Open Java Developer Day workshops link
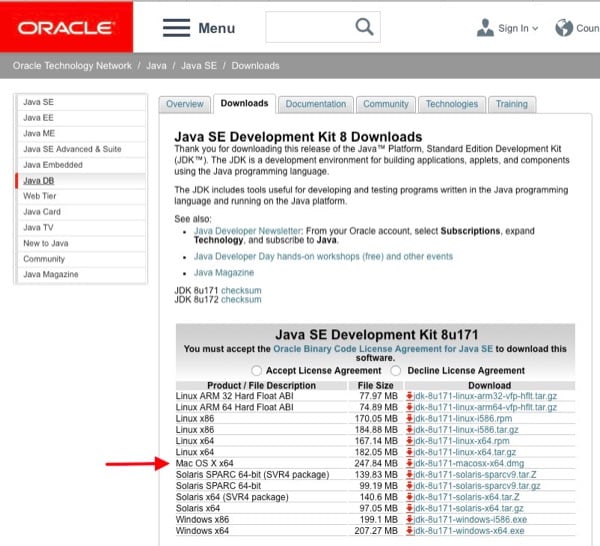This screenshot has width=600, height=546. (323, 256)
